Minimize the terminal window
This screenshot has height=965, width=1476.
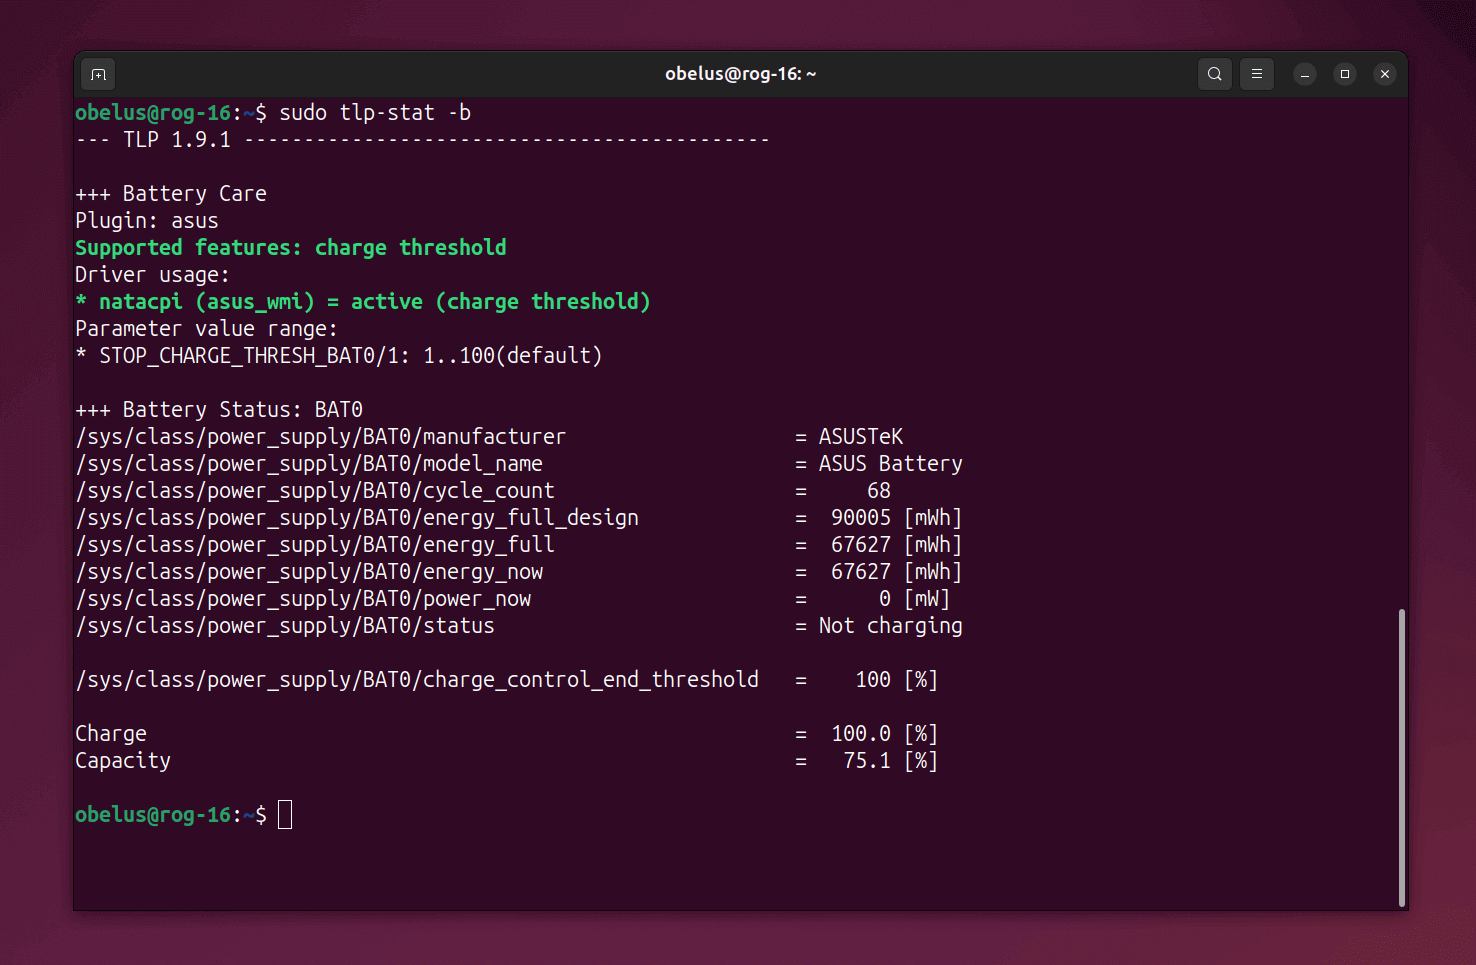point(1304,74)
